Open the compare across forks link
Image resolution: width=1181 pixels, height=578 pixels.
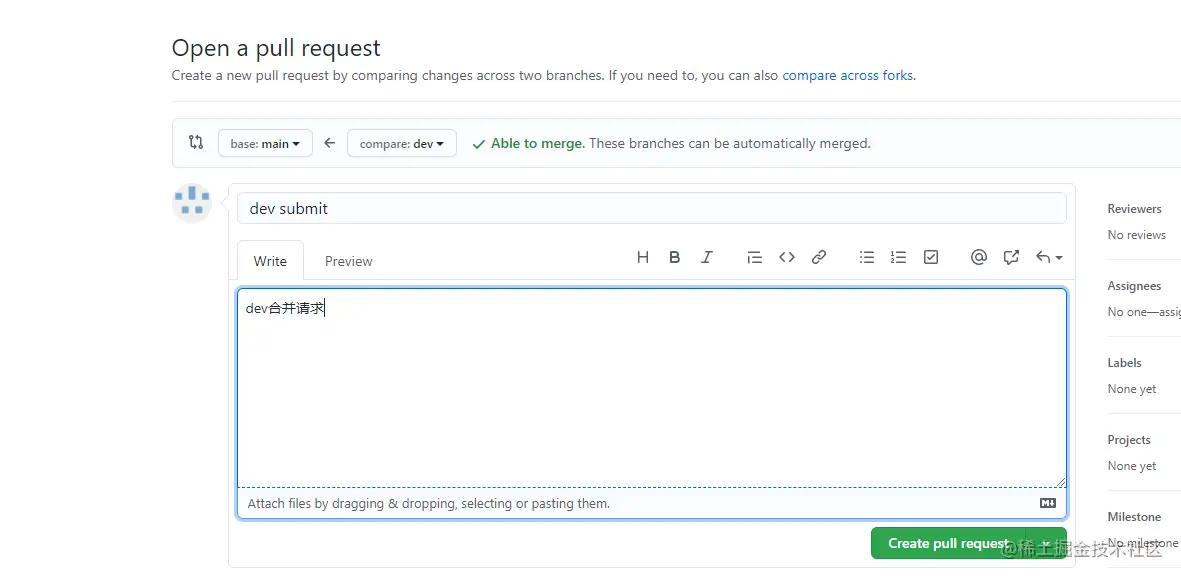(x=847, y=75)
